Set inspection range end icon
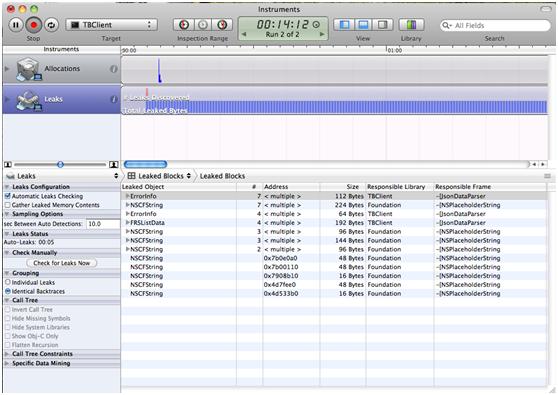Image resolution: width=558 pixels, height=395 pixels. point(222,25)
